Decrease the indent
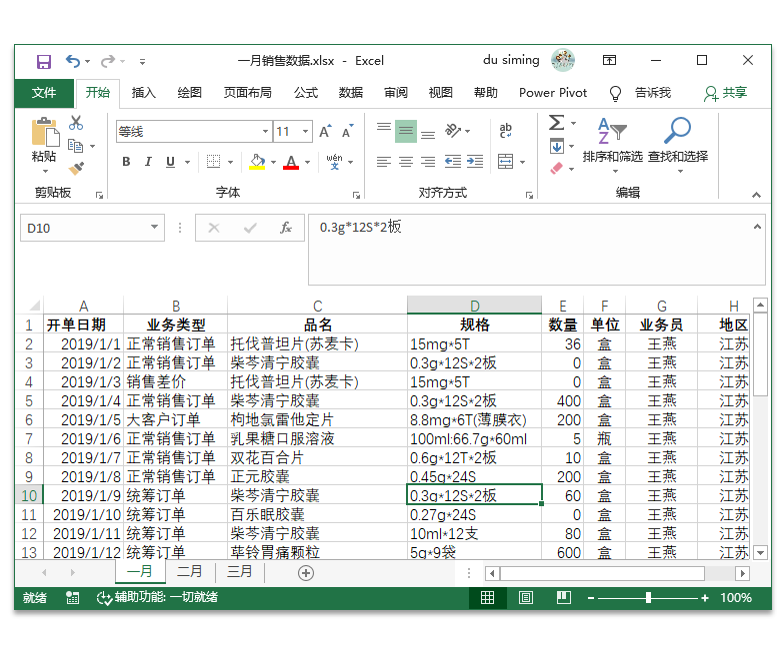Image resolution: width=784 pixels, height=650 pixels. point(453,162)
